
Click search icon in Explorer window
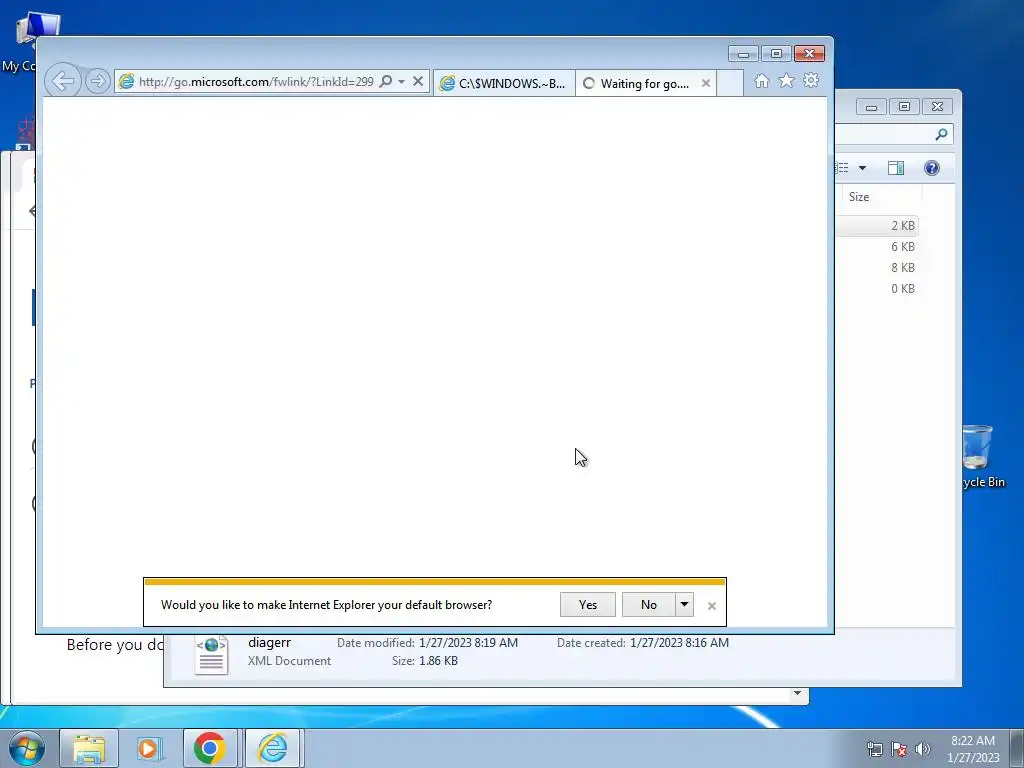(x=941, y=134)
